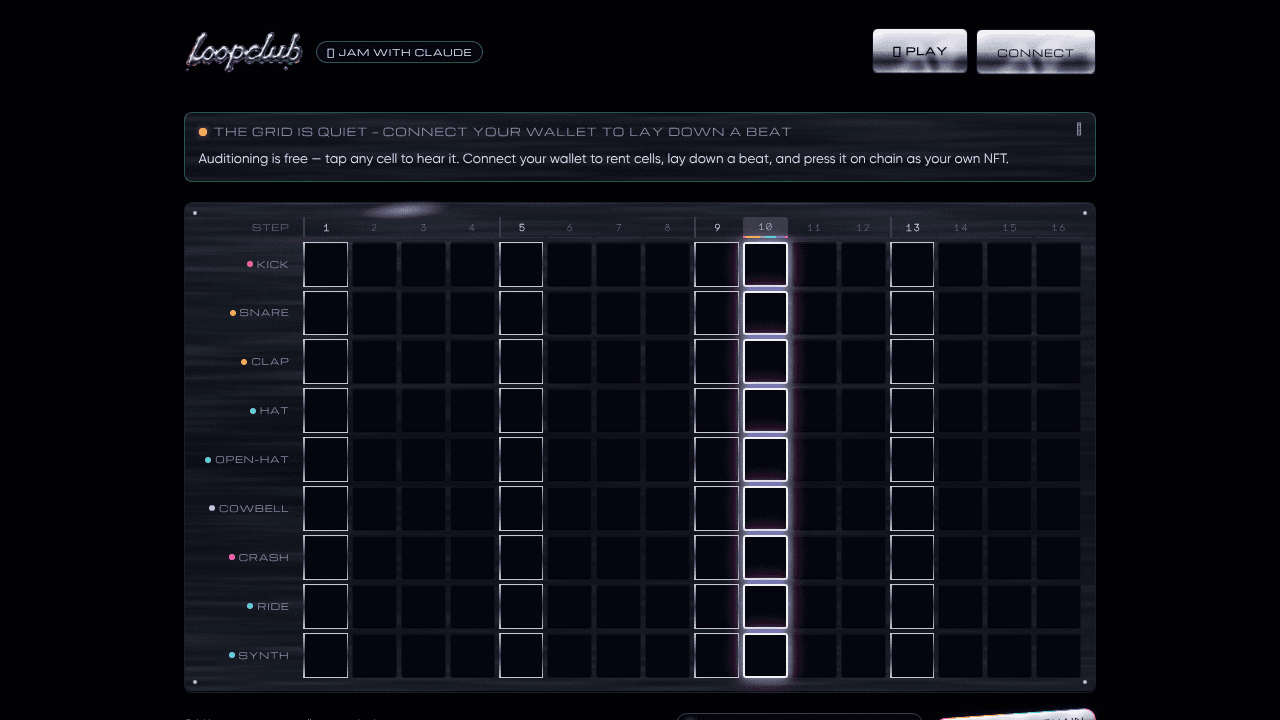Select the RIDE track label

268,607
